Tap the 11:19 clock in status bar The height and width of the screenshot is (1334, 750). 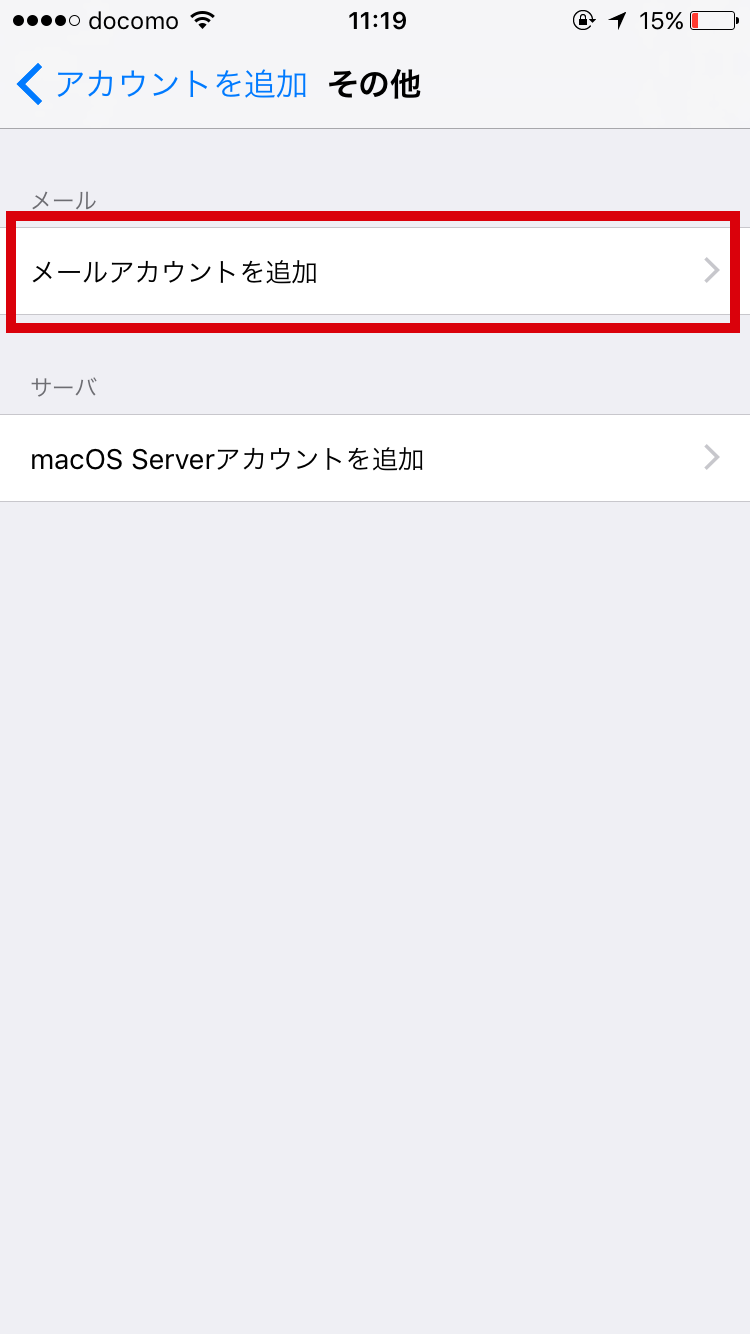pos(377,21)
